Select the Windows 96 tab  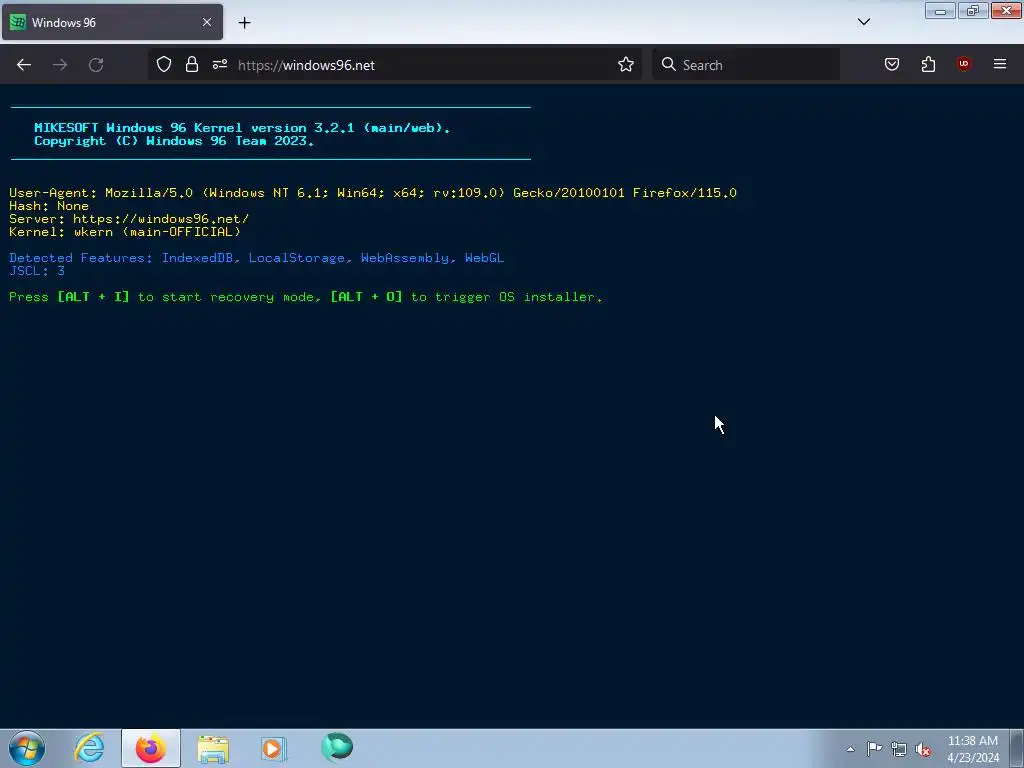point(112,22)
